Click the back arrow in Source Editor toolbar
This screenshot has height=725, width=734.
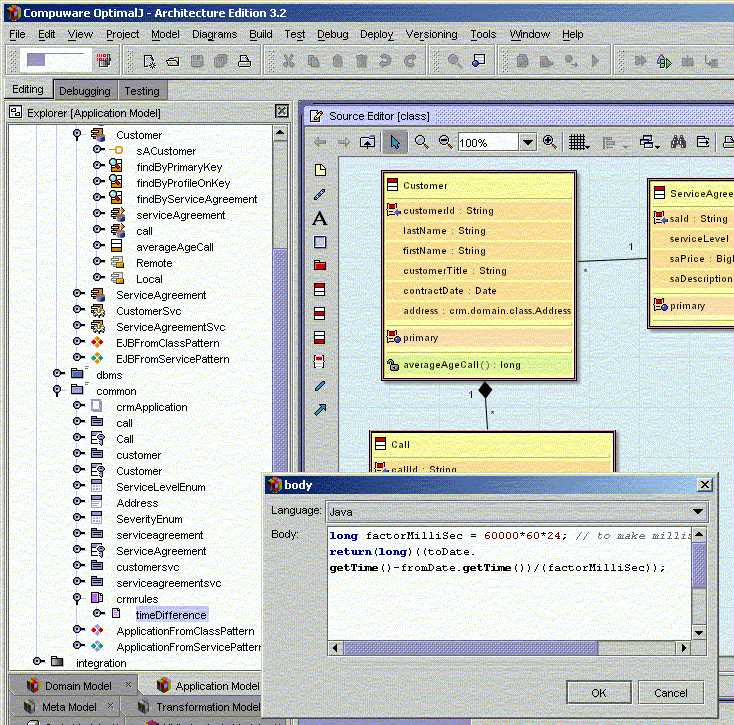(x=320, y=142)
